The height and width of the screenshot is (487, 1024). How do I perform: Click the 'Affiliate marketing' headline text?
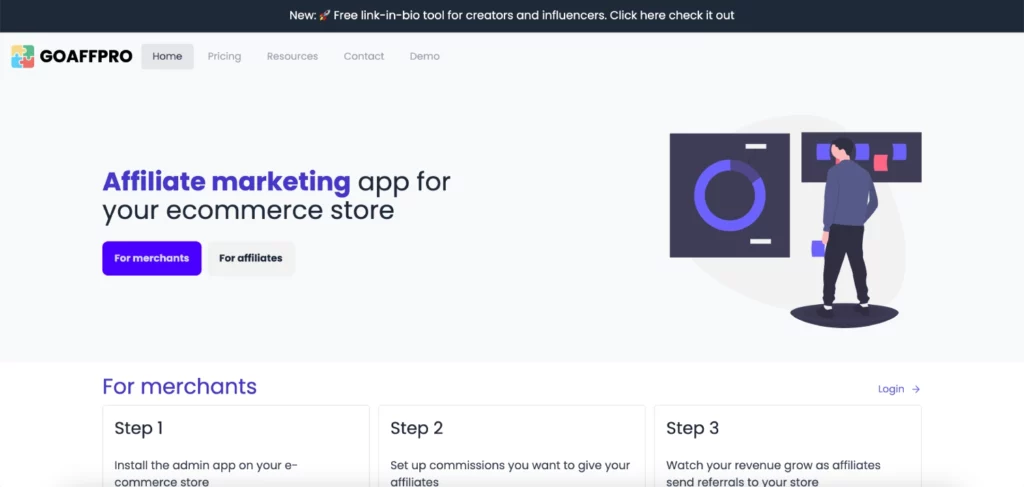[226, 181]
